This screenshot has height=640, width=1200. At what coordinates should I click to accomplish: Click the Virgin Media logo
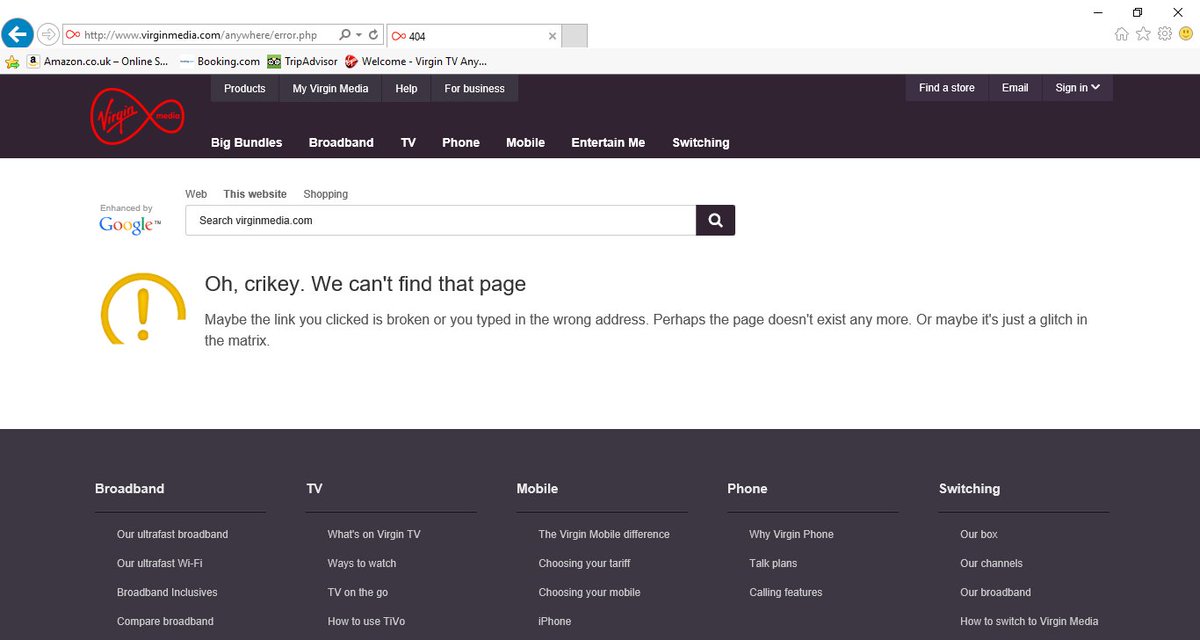point(137,115)
